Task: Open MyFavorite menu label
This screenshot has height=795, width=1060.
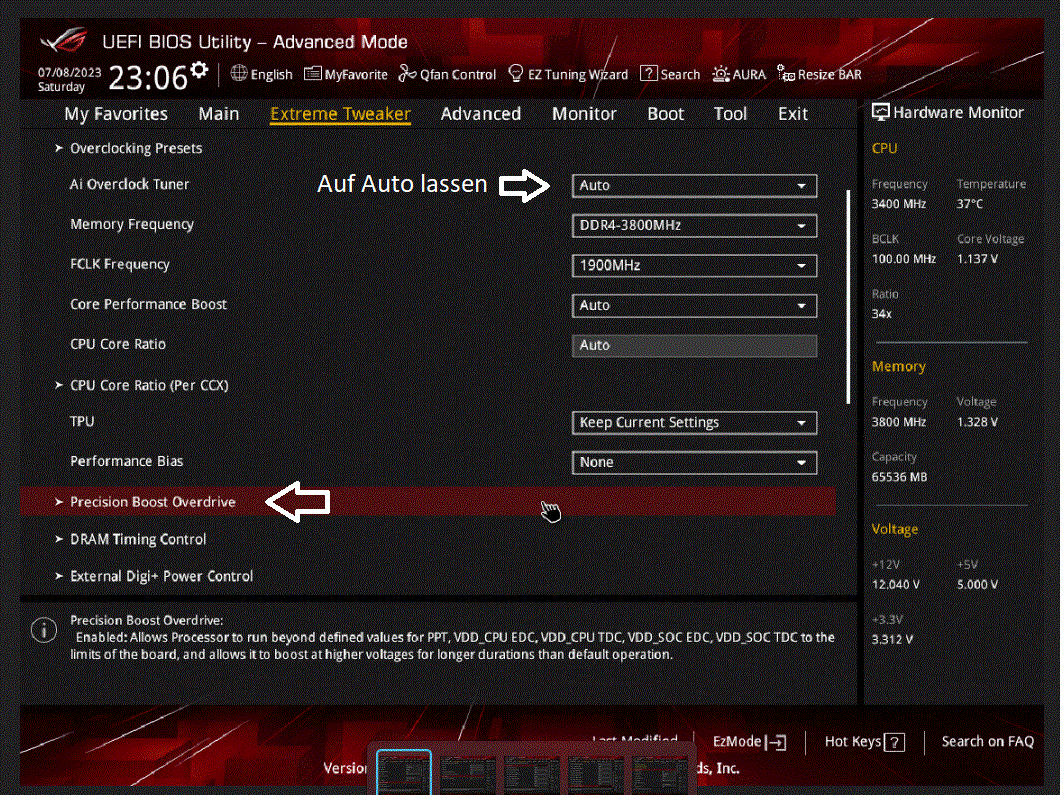Action: pyautogui.click(x=356, y=74)
